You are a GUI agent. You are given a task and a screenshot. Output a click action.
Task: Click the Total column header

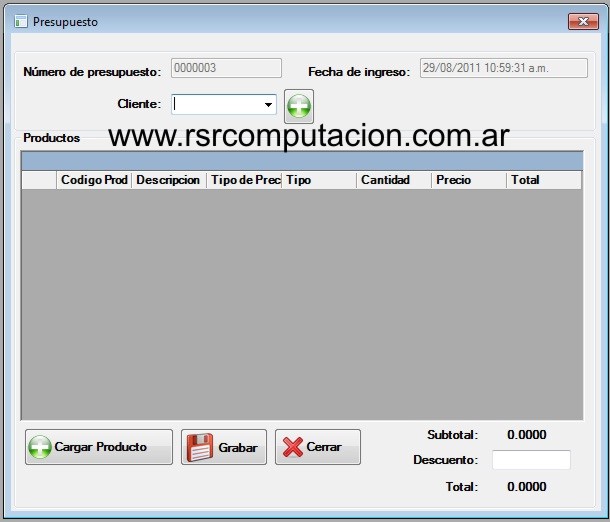click(544, 180)
